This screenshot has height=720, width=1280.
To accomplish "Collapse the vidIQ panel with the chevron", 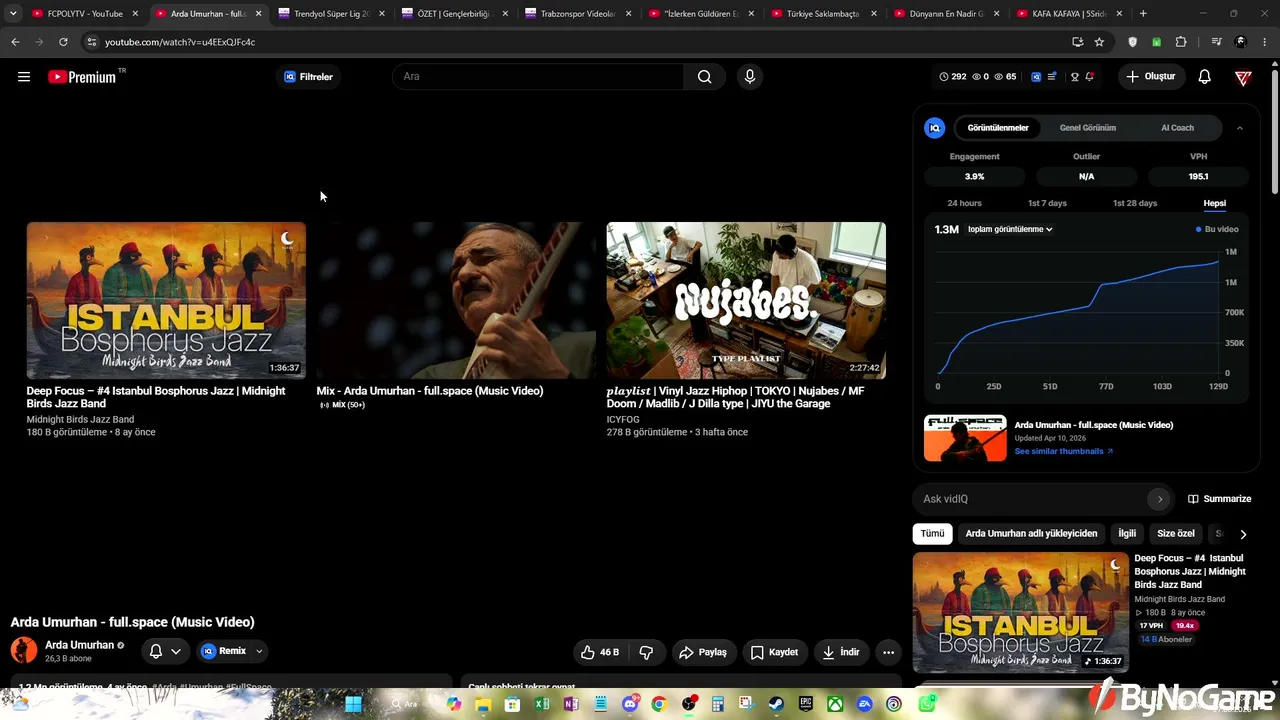I will [1239, 128].
